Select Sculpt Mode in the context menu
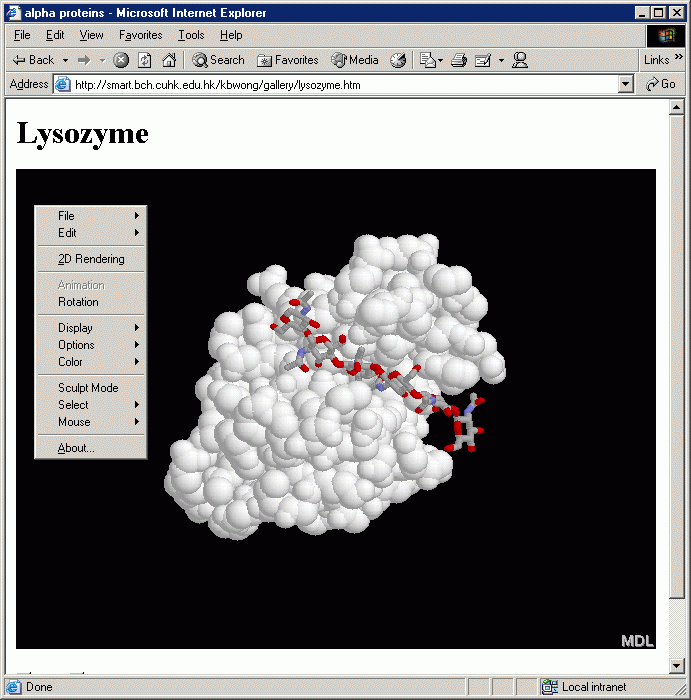Image resolution: width=691 pixels, height=700 pixels. 88,388
